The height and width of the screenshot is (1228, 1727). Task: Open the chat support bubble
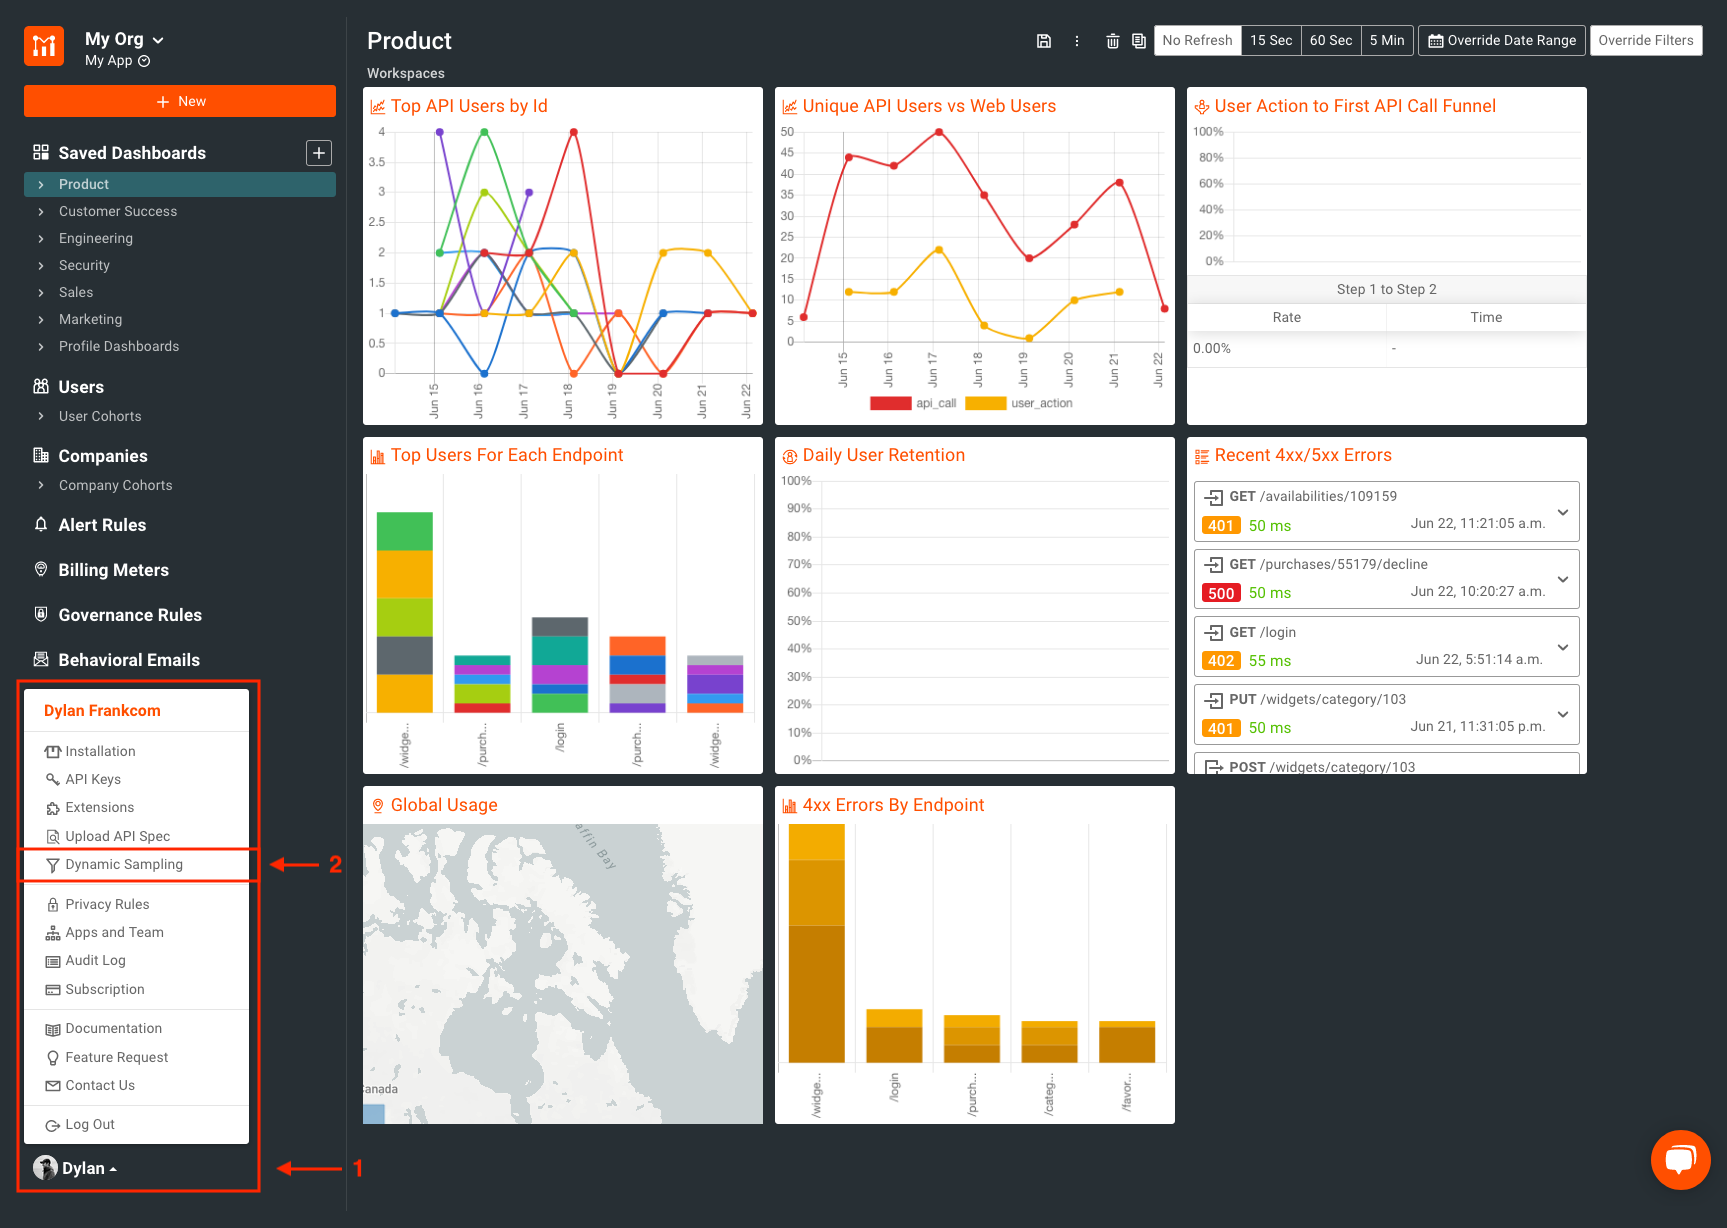tap(1680, 1159)
